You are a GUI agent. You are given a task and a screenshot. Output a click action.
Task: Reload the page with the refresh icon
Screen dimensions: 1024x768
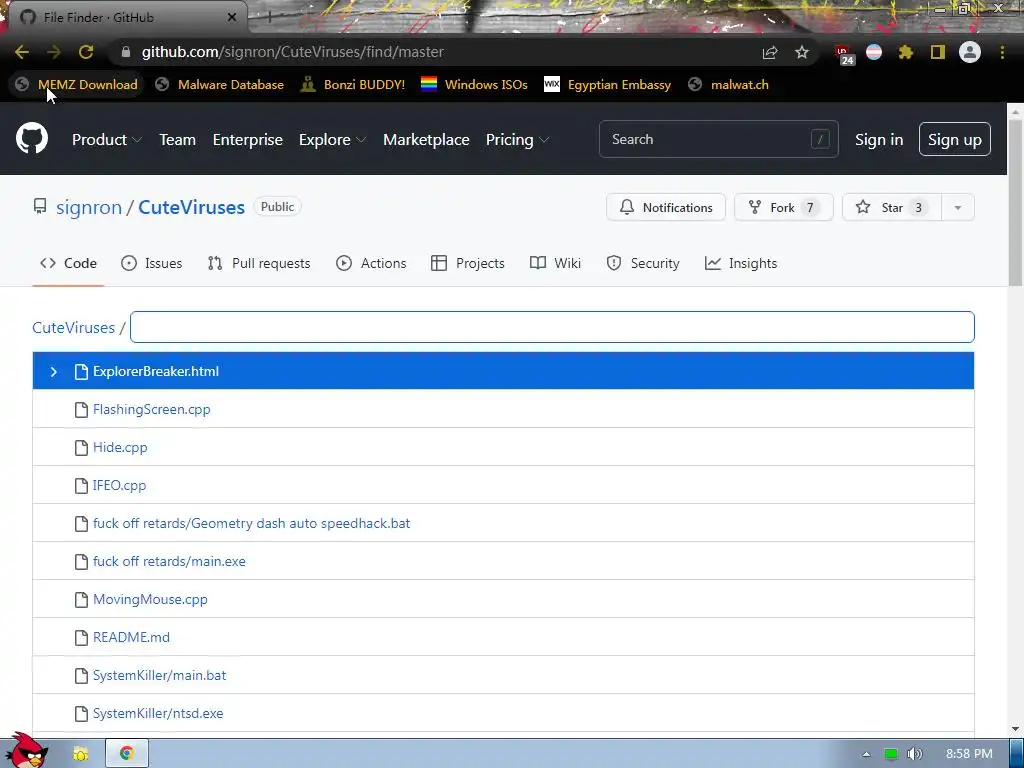pyautogui.click(x=86, y=52)
